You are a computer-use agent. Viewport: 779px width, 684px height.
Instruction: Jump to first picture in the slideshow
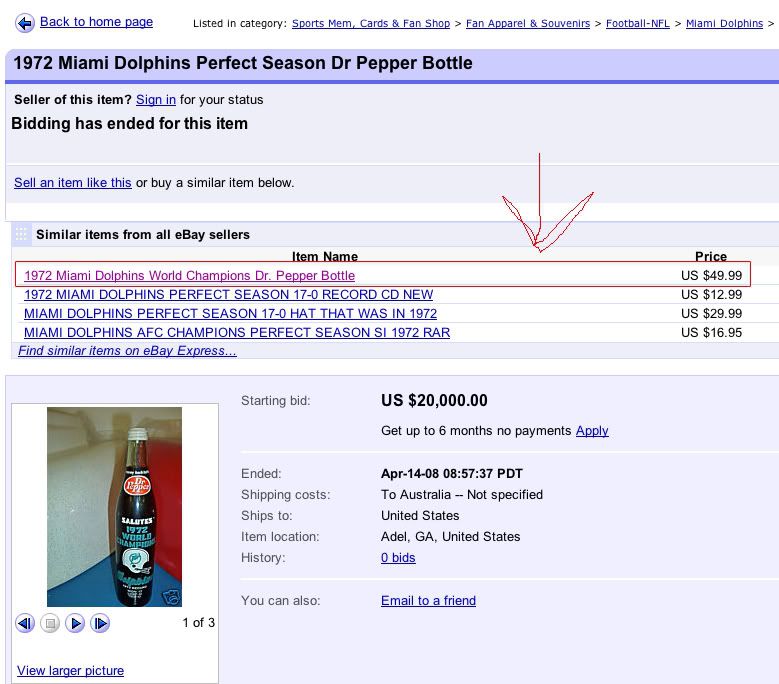(25, 623)
